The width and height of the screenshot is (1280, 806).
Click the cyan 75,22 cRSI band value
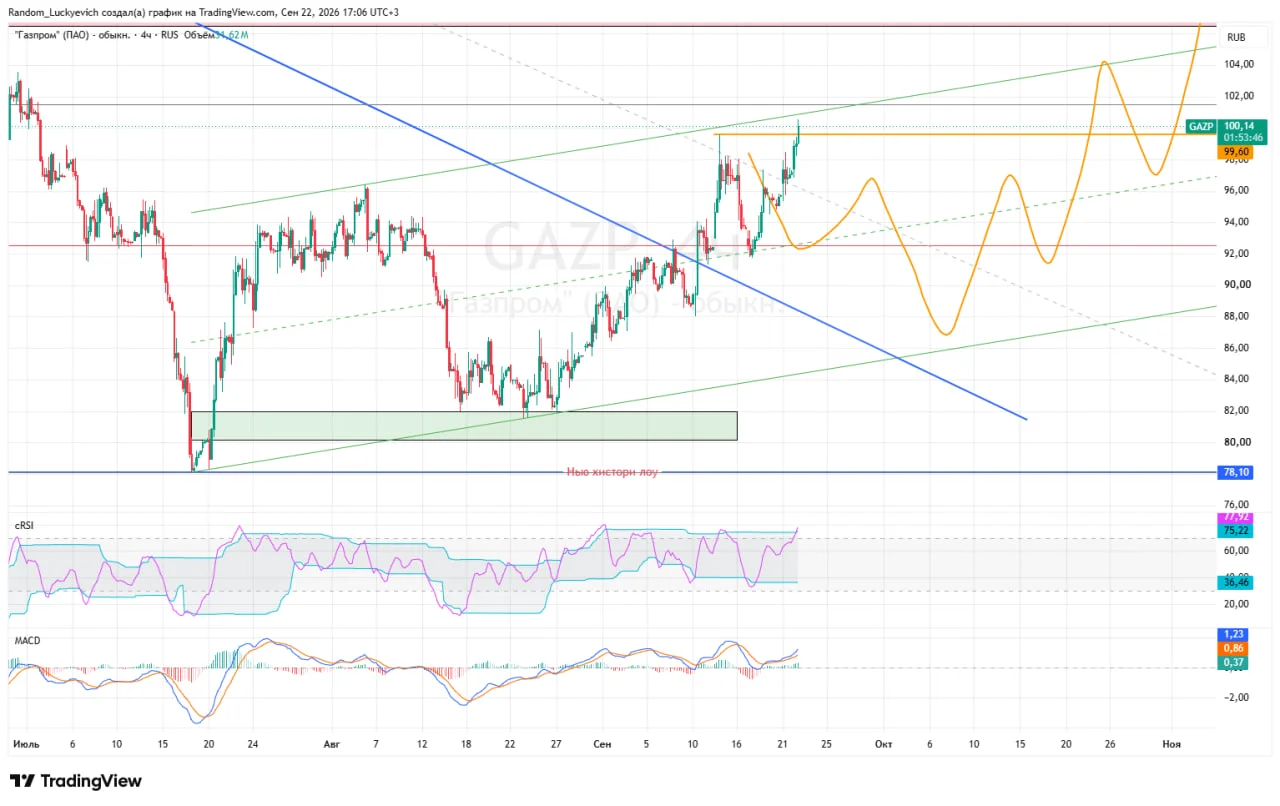1236,531
